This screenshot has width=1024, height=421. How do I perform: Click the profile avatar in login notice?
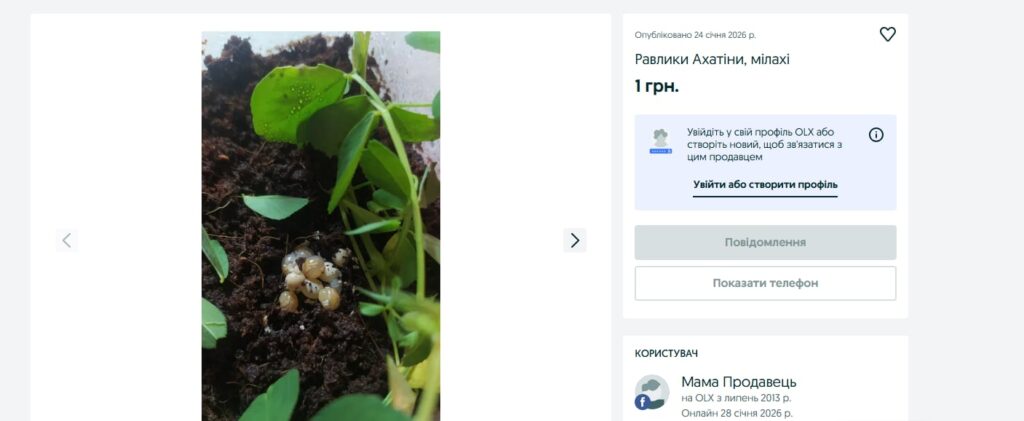(x=660, y=141)
